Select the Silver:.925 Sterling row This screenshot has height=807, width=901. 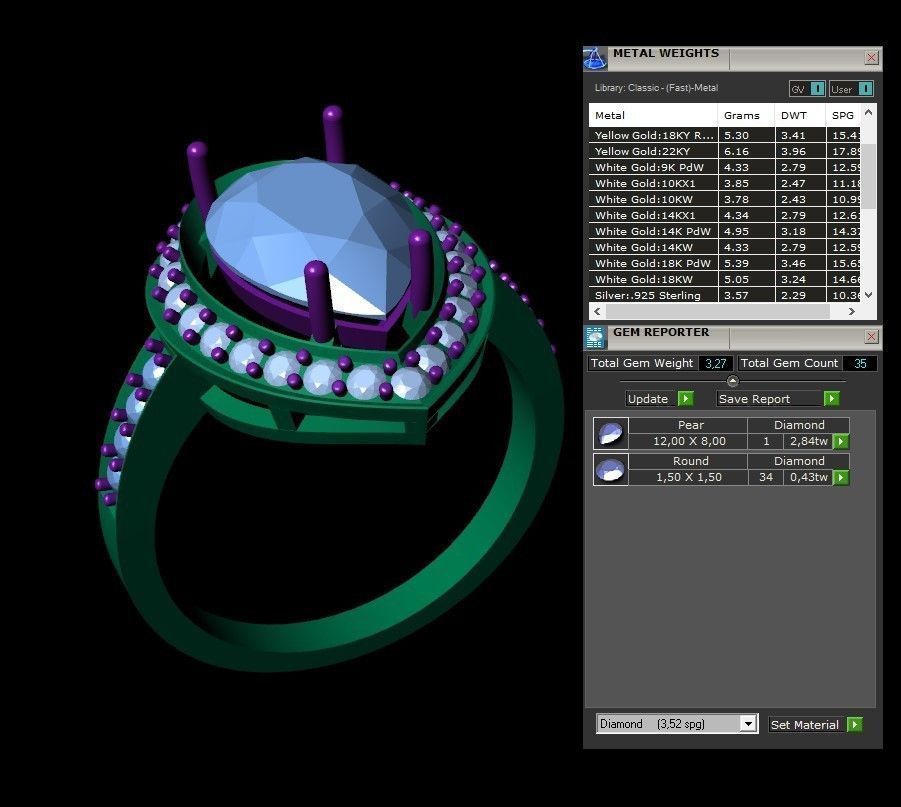[725, 295]
